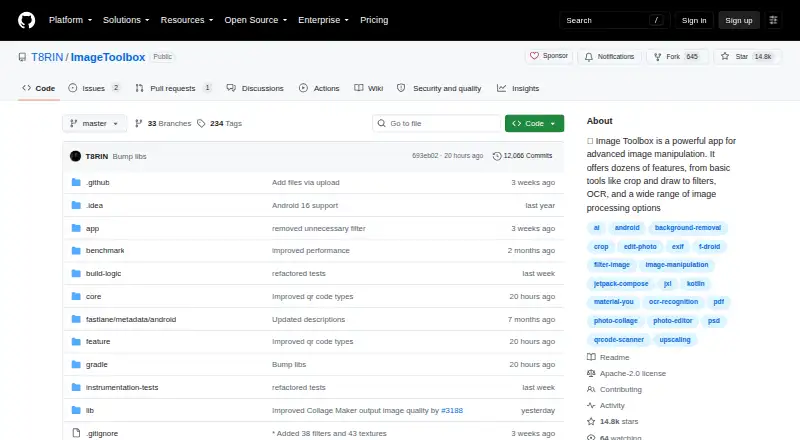Focus the Go to file field
This screenshot has height=440, width=800.
point(437,124)
